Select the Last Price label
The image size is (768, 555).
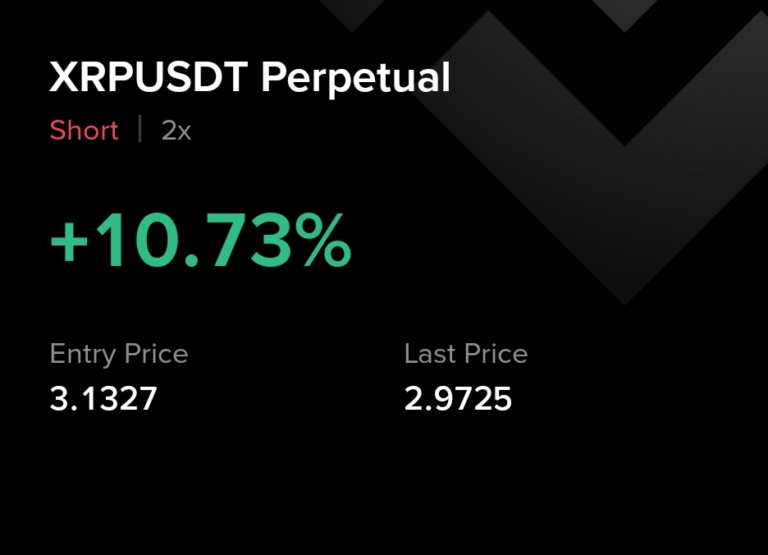(x=465, y=354)
